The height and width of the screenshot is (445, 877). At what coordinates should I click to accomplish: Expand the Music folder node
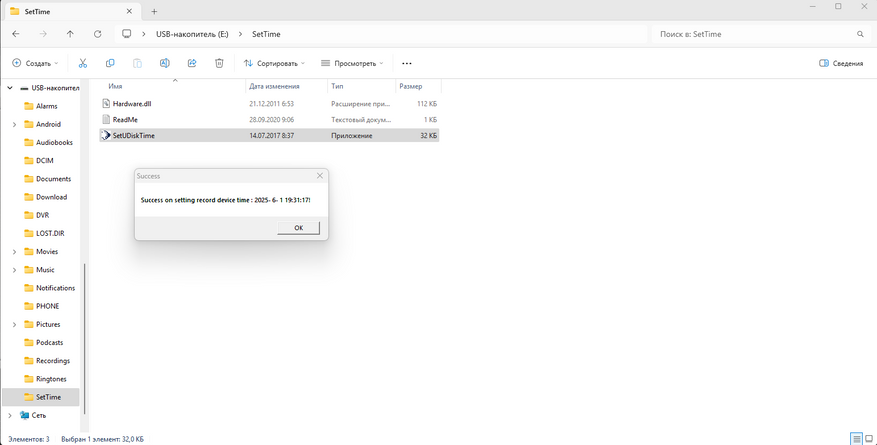click(x=14, y=269)
